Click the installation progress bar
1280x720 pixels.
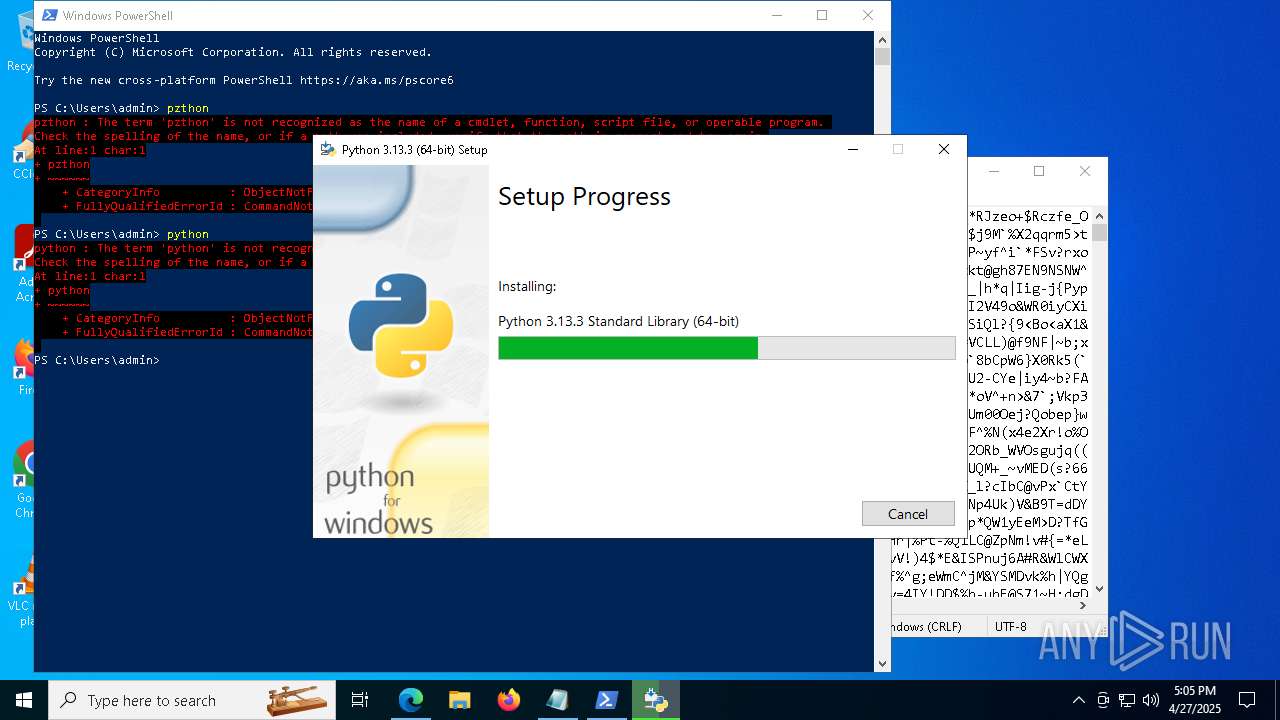pos(727,348)
